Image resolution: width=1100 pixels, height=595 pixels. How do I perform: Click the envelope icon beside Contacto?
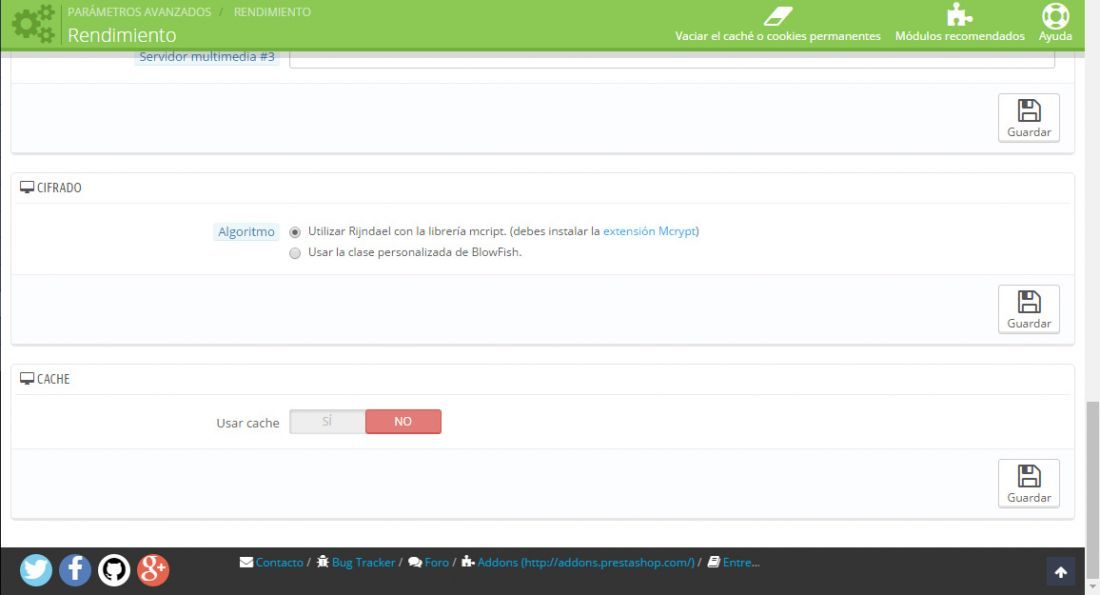coord(246,562)
